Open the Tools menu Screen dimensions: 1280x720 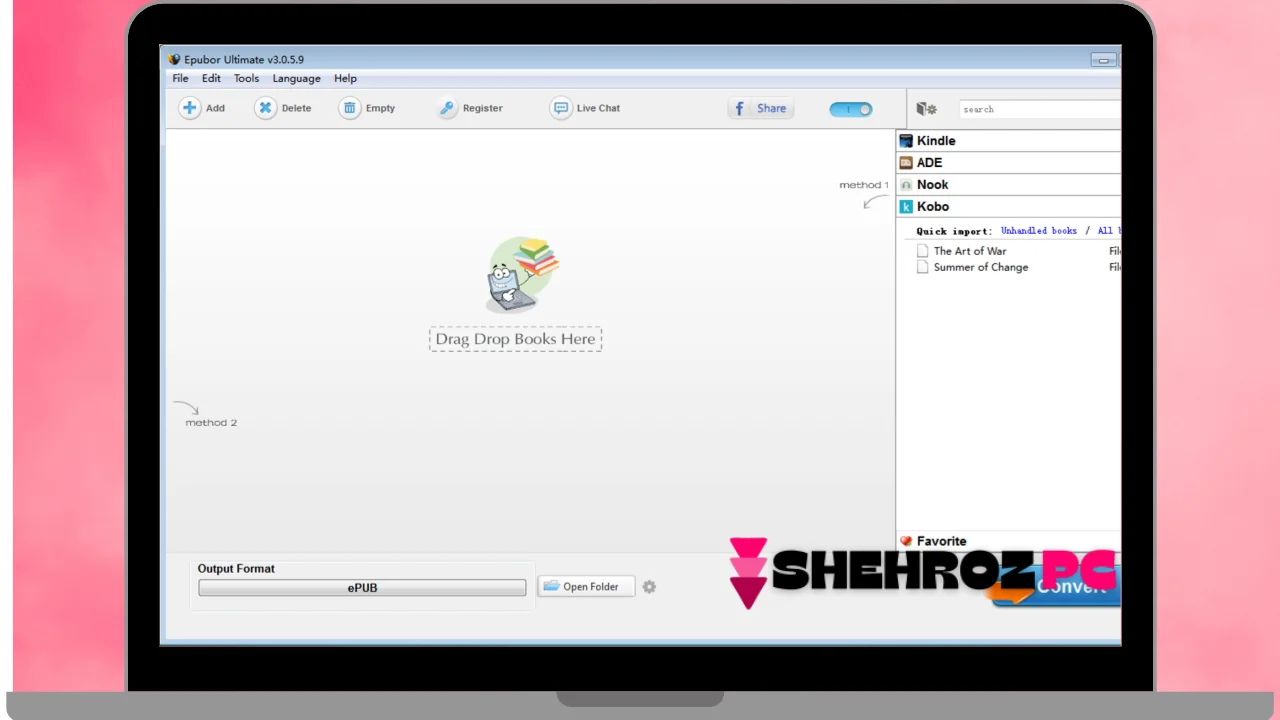point(246,78)
